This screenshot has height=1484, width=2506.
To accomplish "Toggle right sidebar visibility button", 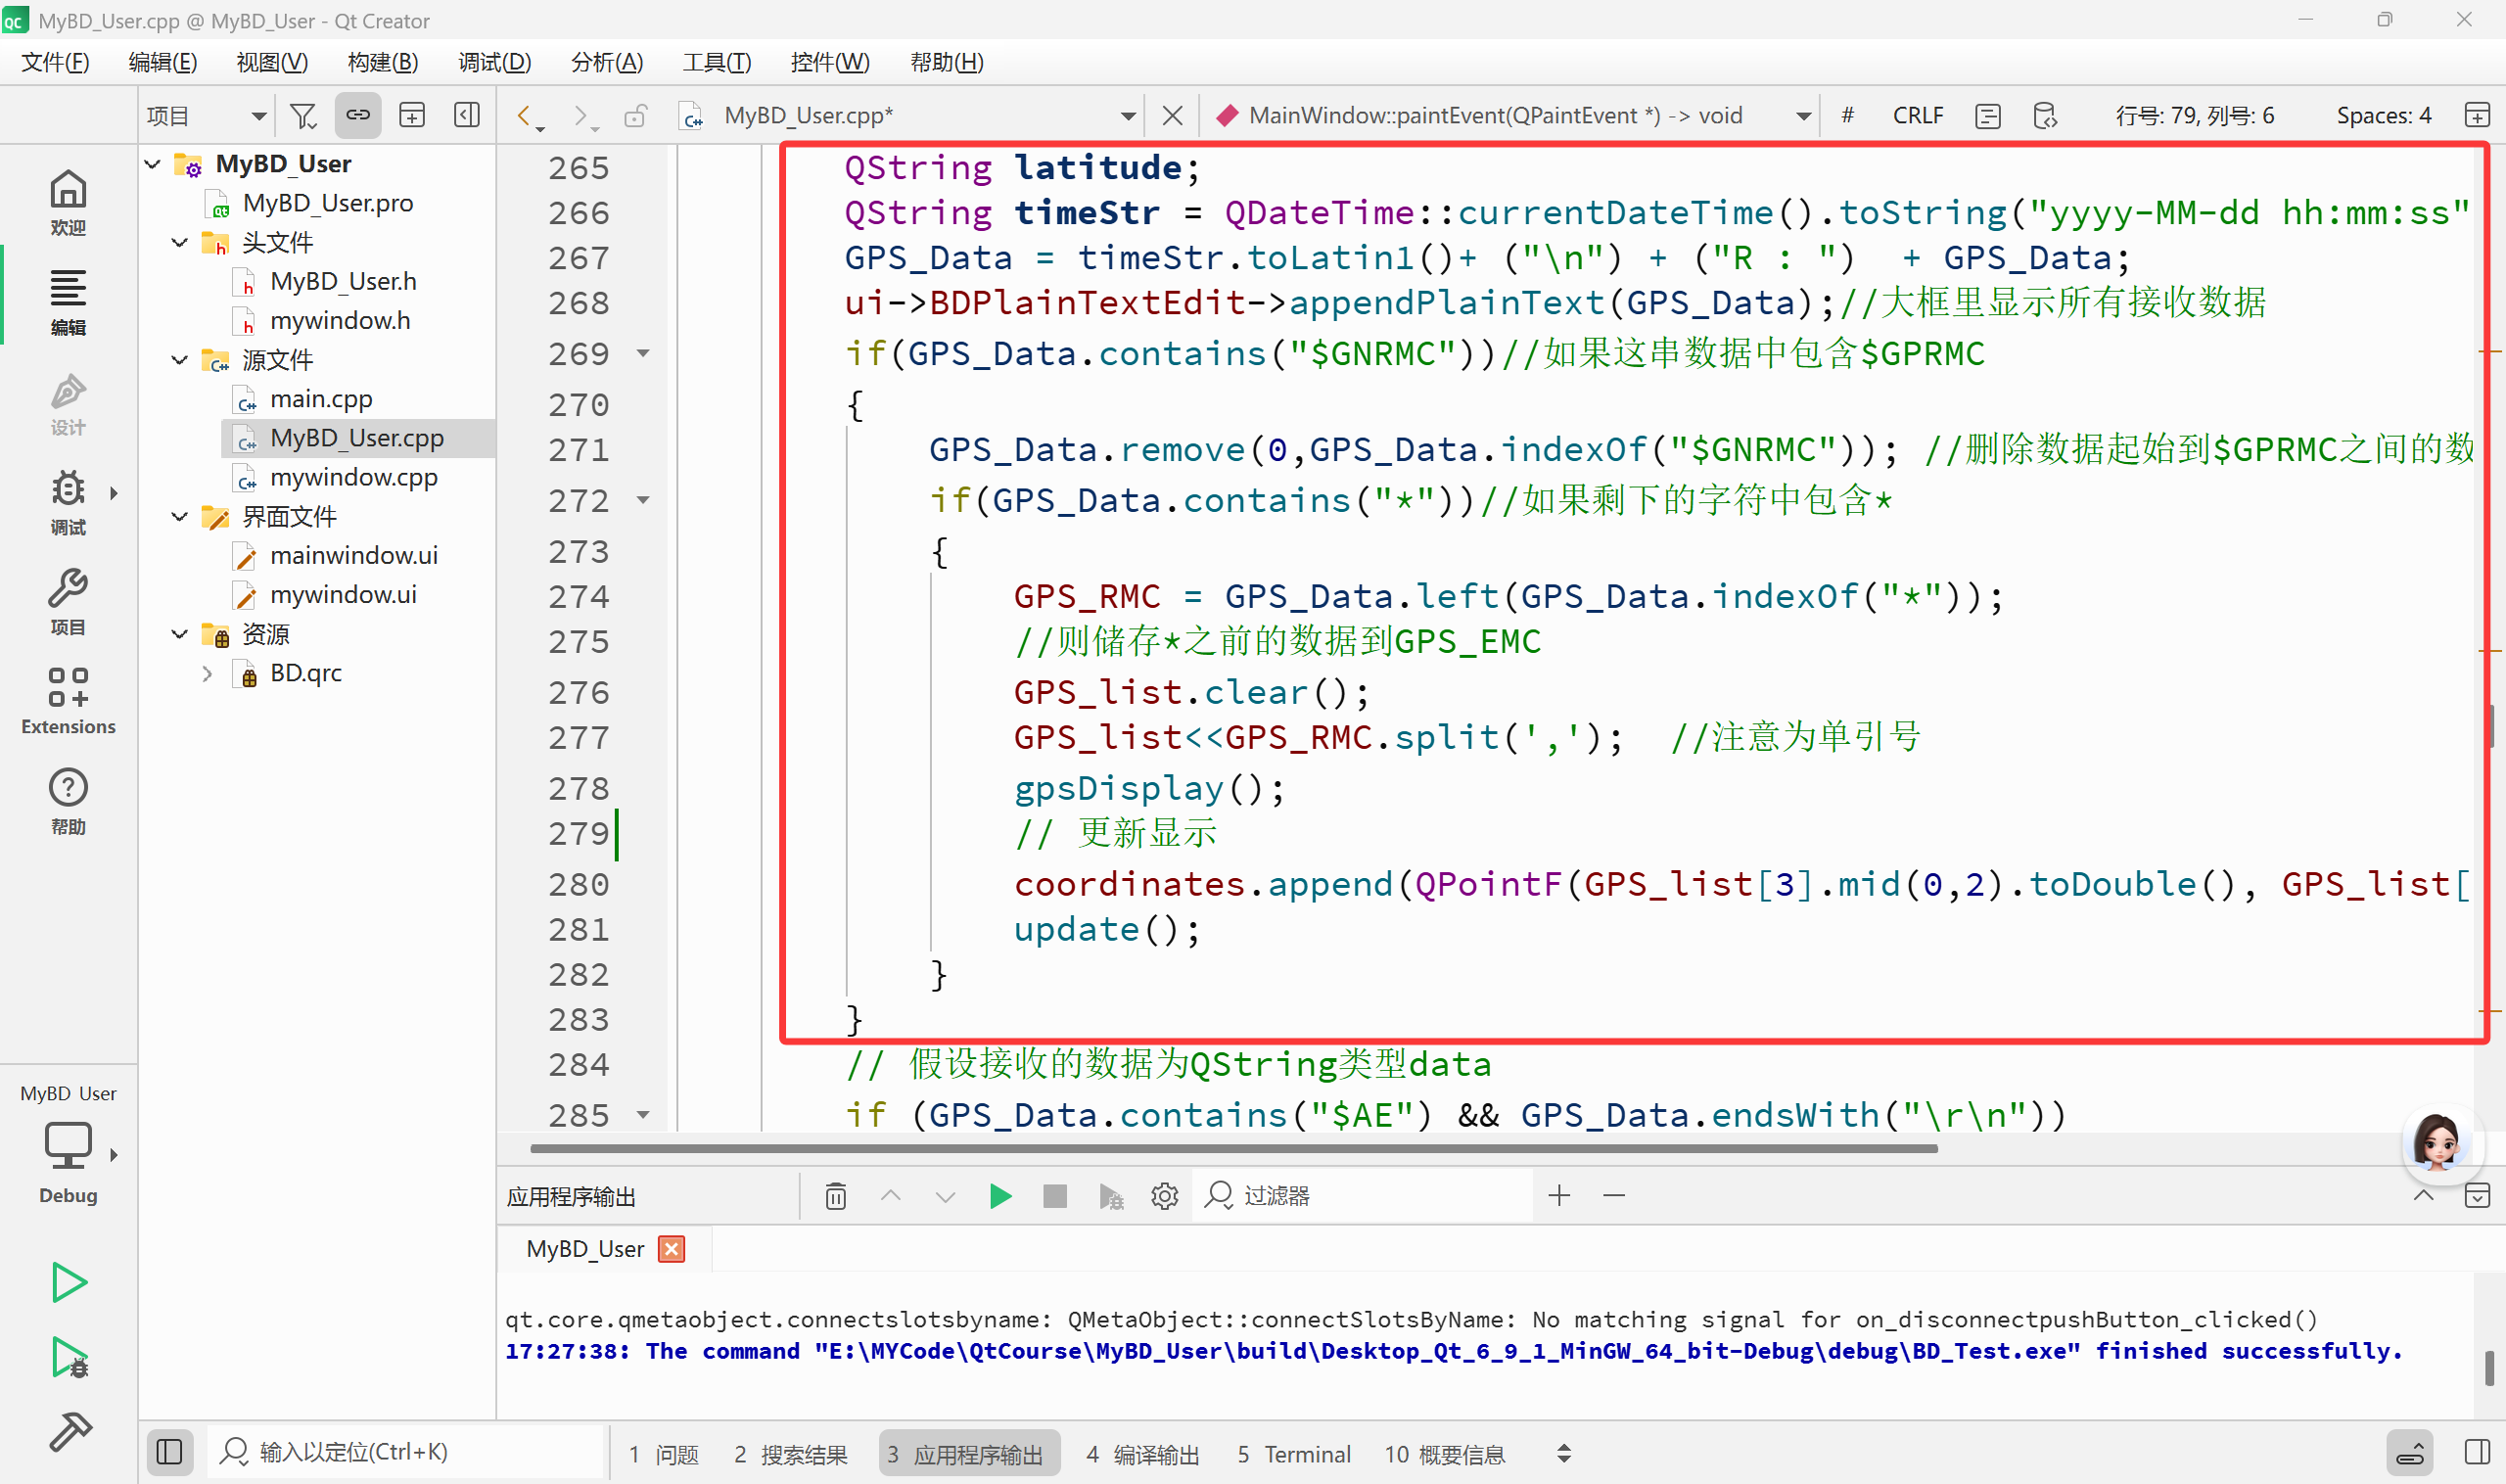I will tap(2477, 1452).
